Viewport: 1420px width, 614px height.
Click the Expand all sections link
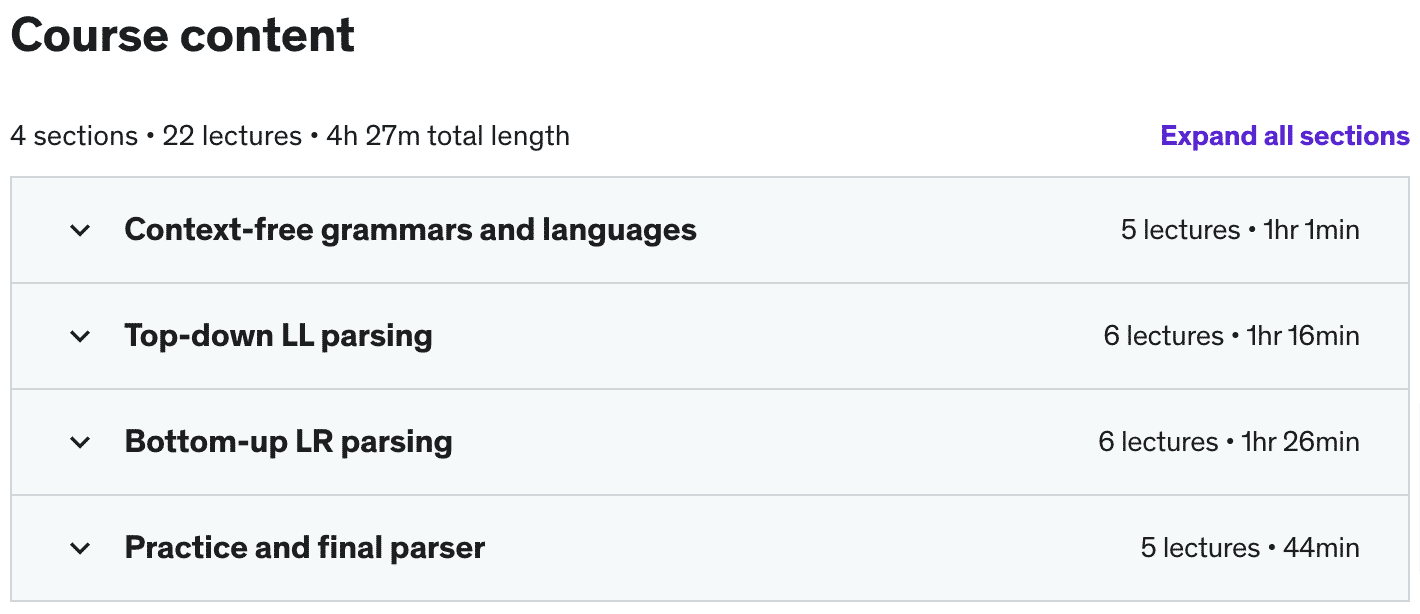[1285, 136]
